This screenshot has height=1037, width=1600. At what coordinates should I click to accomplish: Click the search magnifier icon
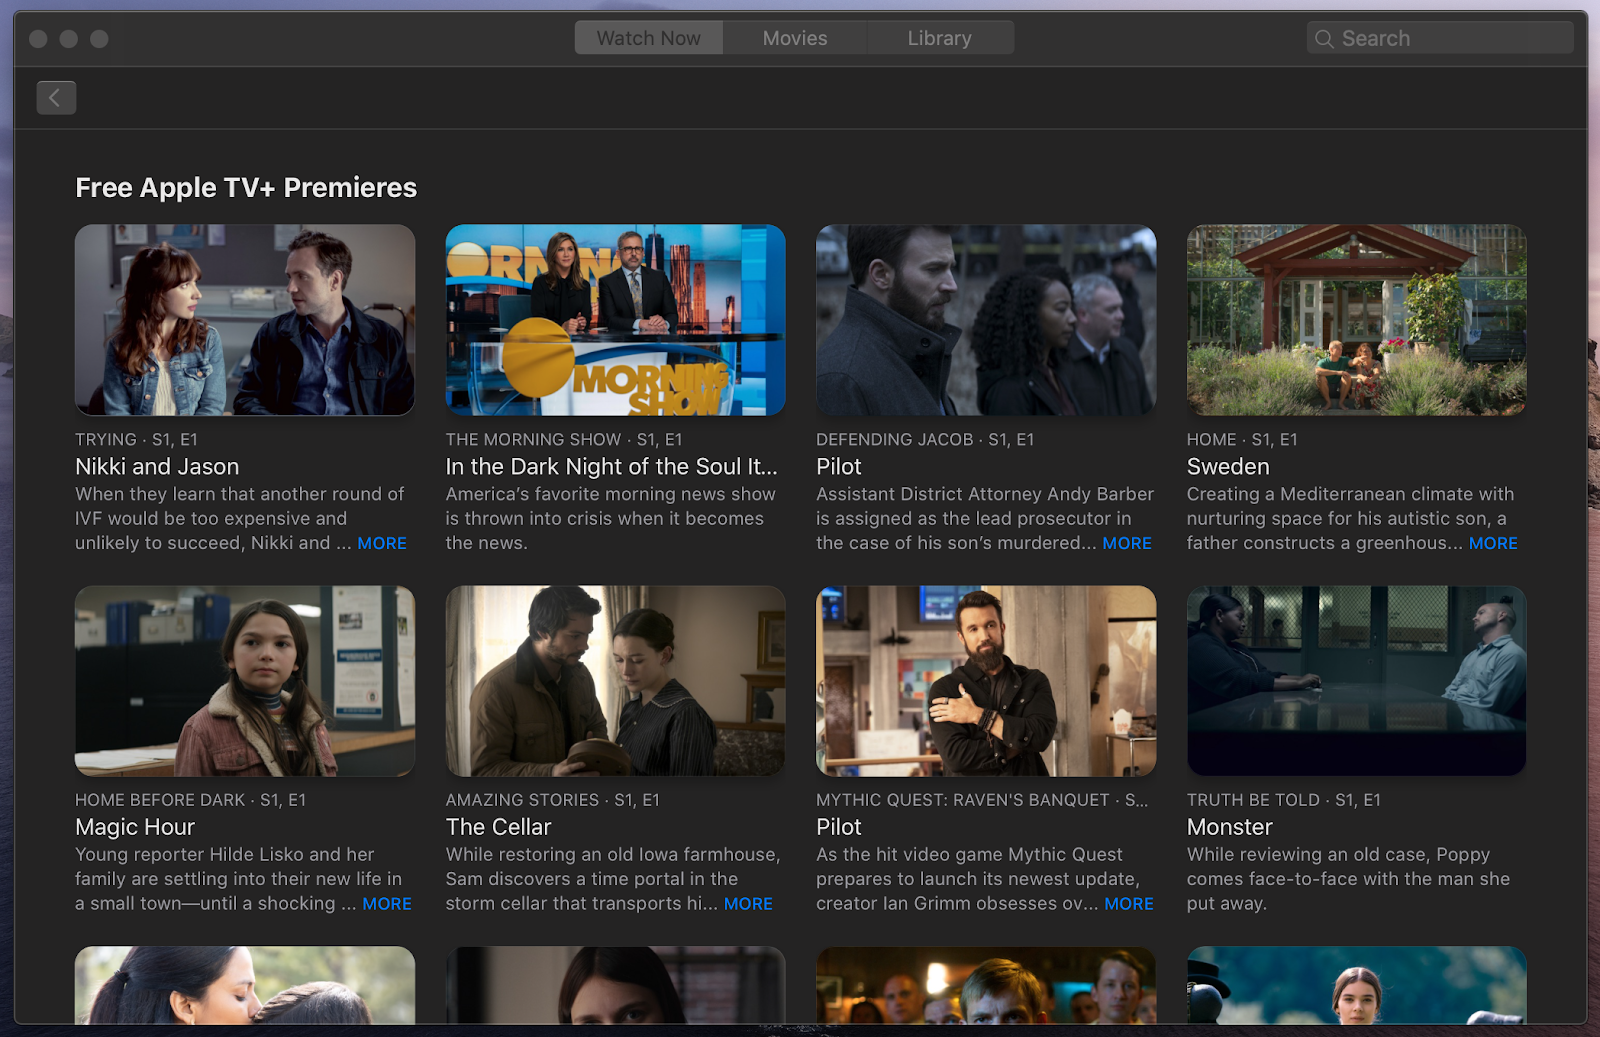click(1324, 39)
